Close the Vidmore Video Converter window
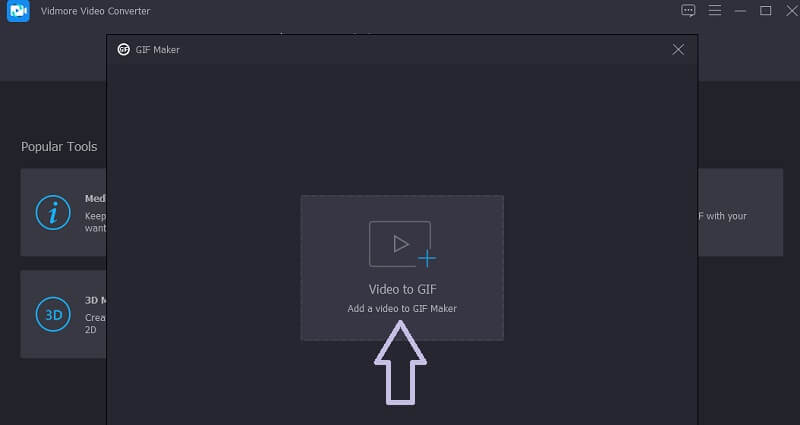800x425 pixels. [x=792, y=10]
